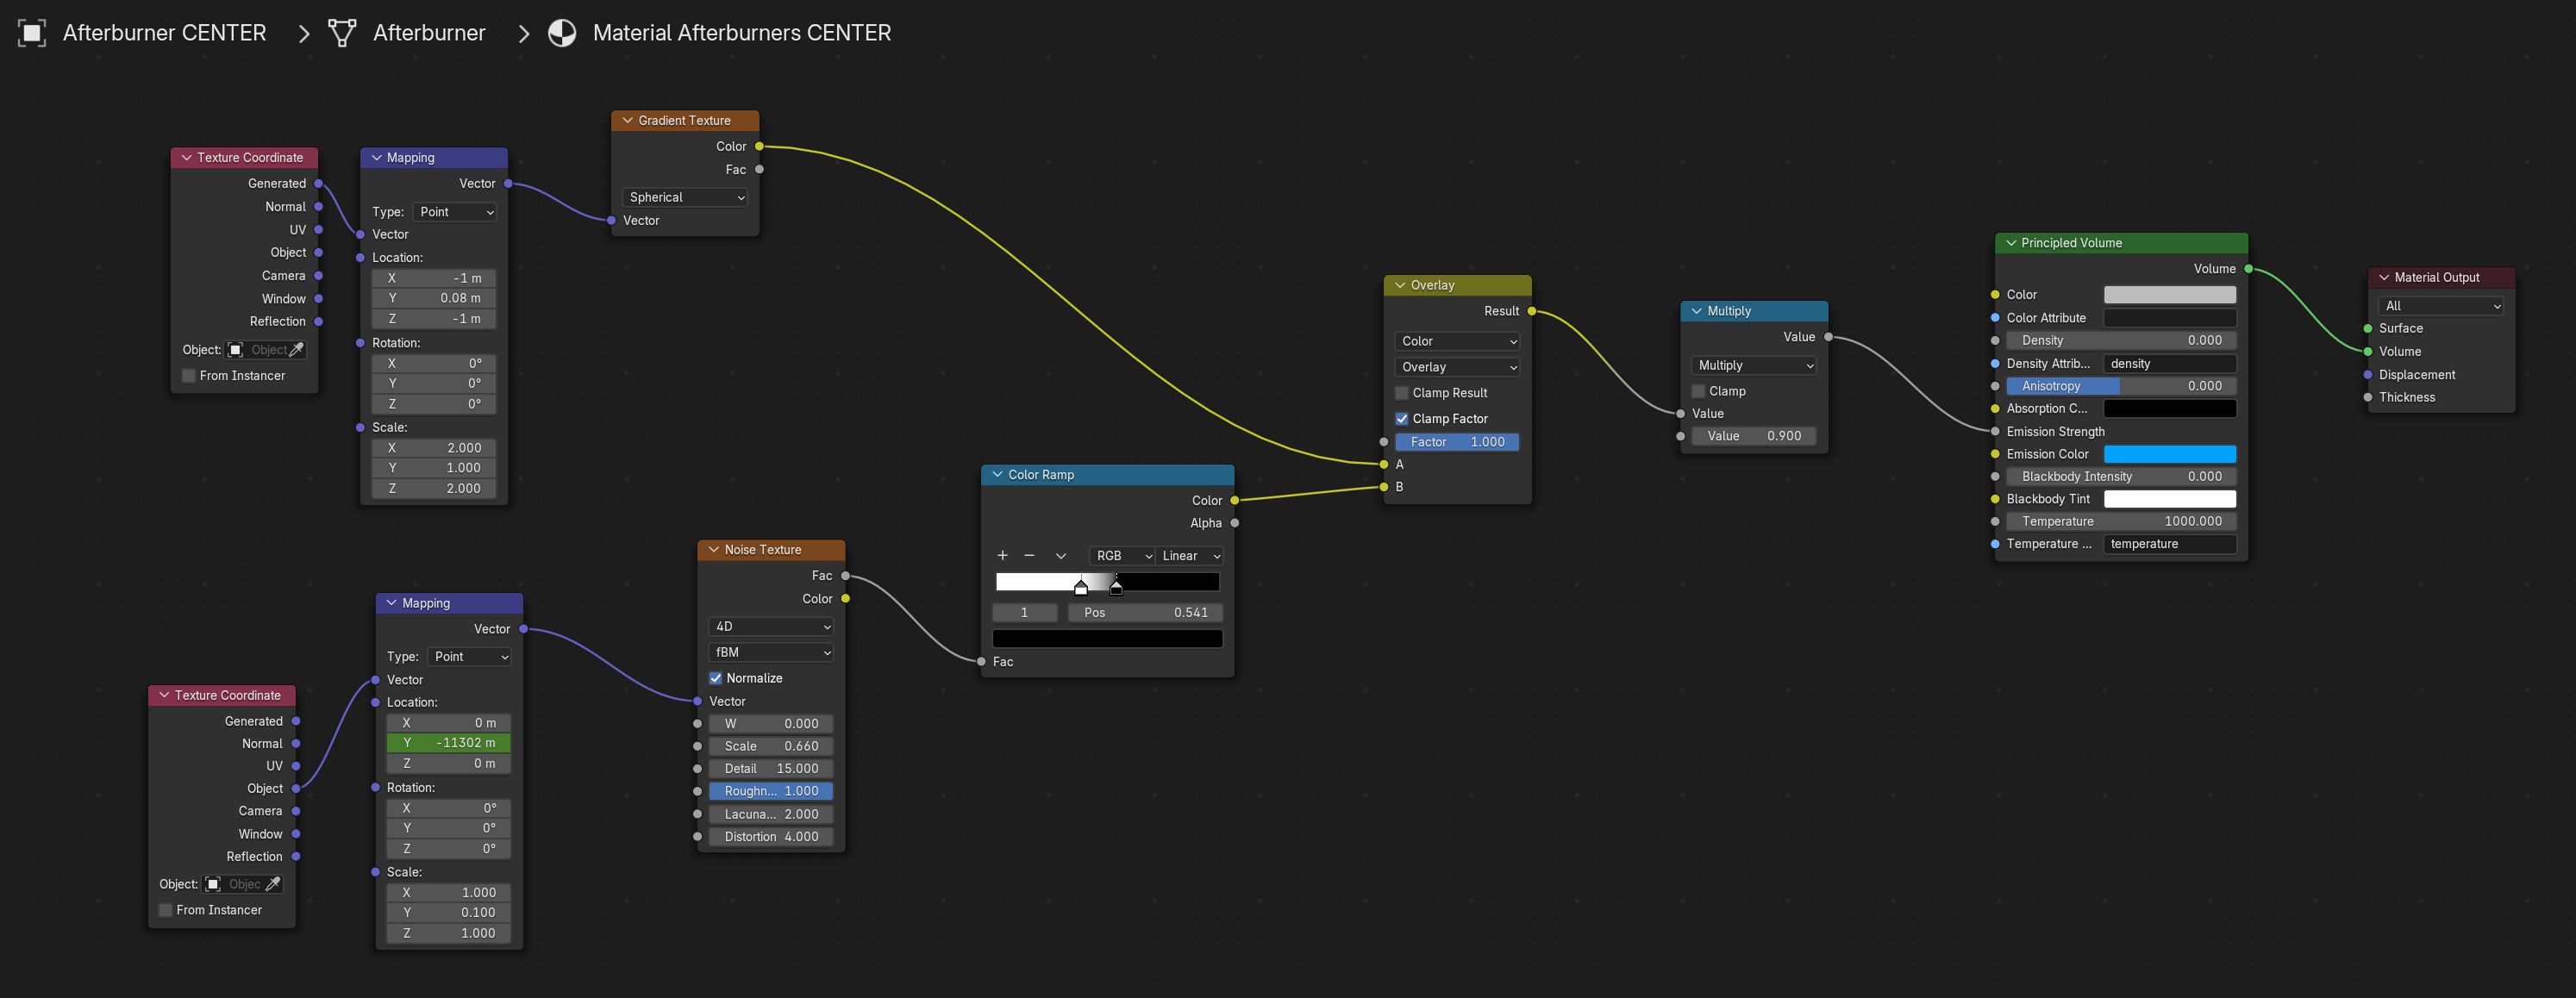The height and width of the screenshot is (998, 2576).
Task: Open the Linear interpolation dropdown in Color Ramp
Action: (1190, 556)
